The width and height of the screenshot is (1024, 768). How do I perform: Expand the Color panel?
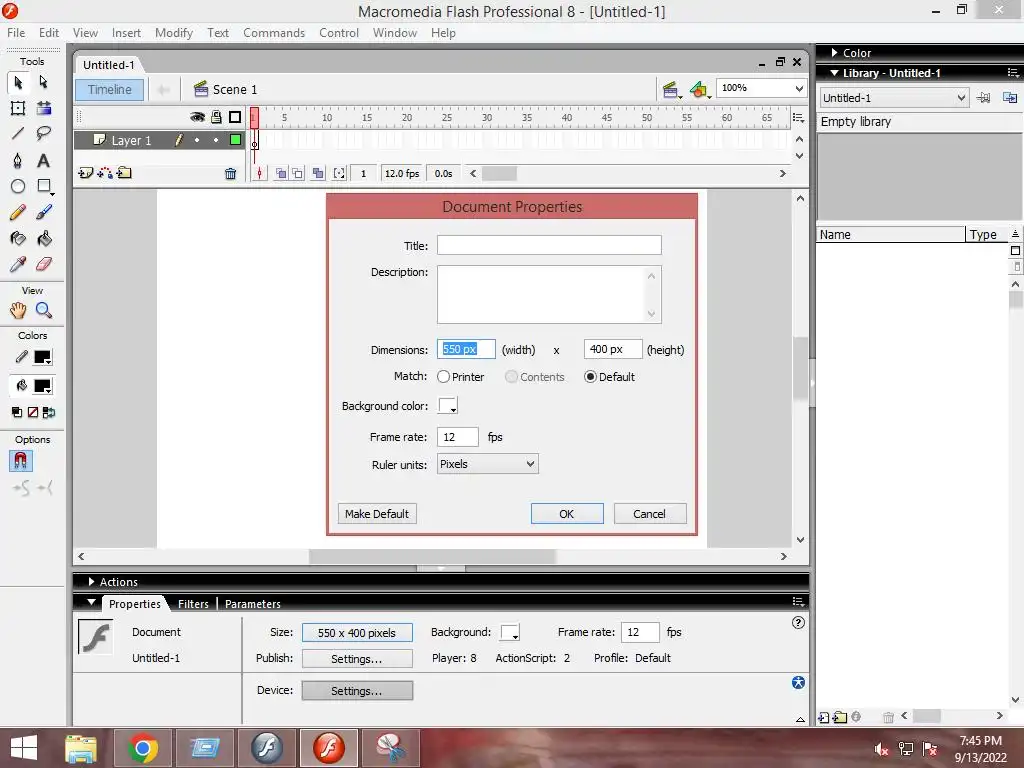(x=835, y=53)
